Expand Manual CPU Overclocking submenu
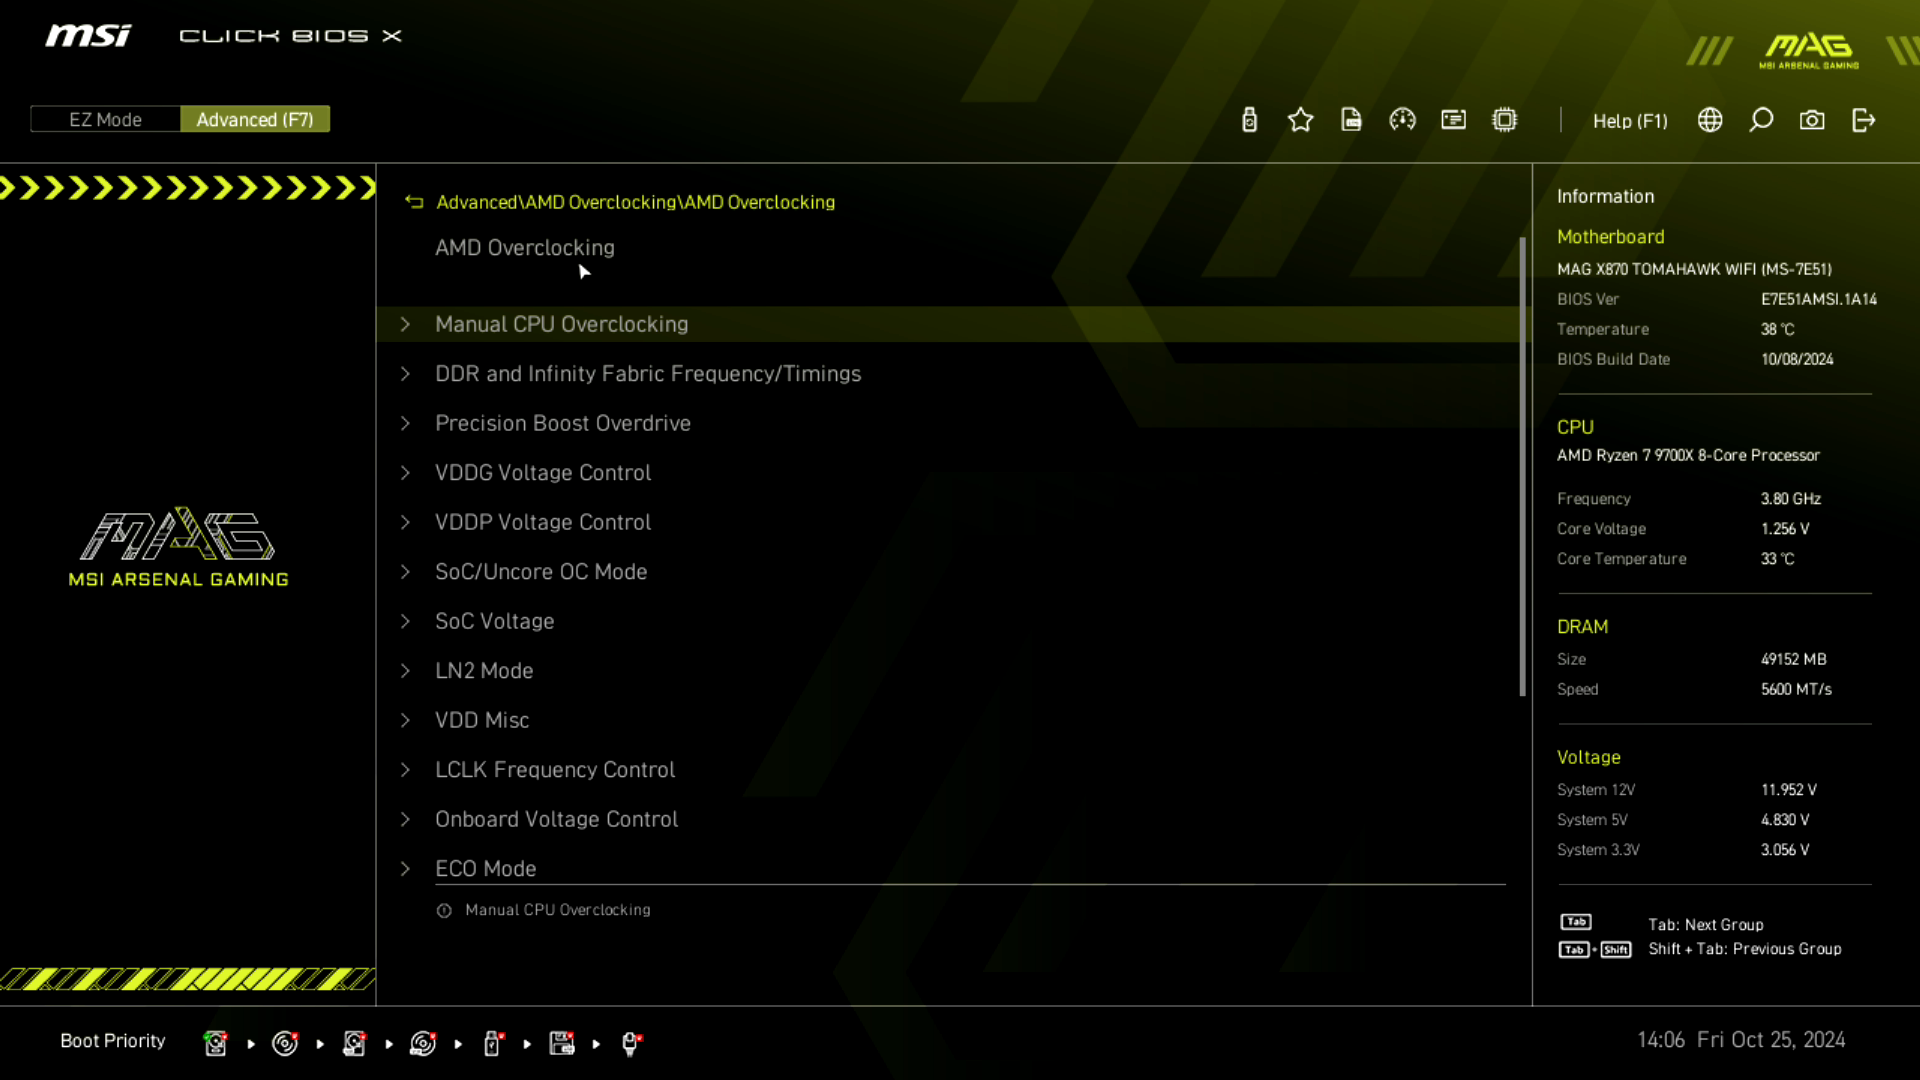This screenshot has width=1920, height=1080. click(561, 324)
